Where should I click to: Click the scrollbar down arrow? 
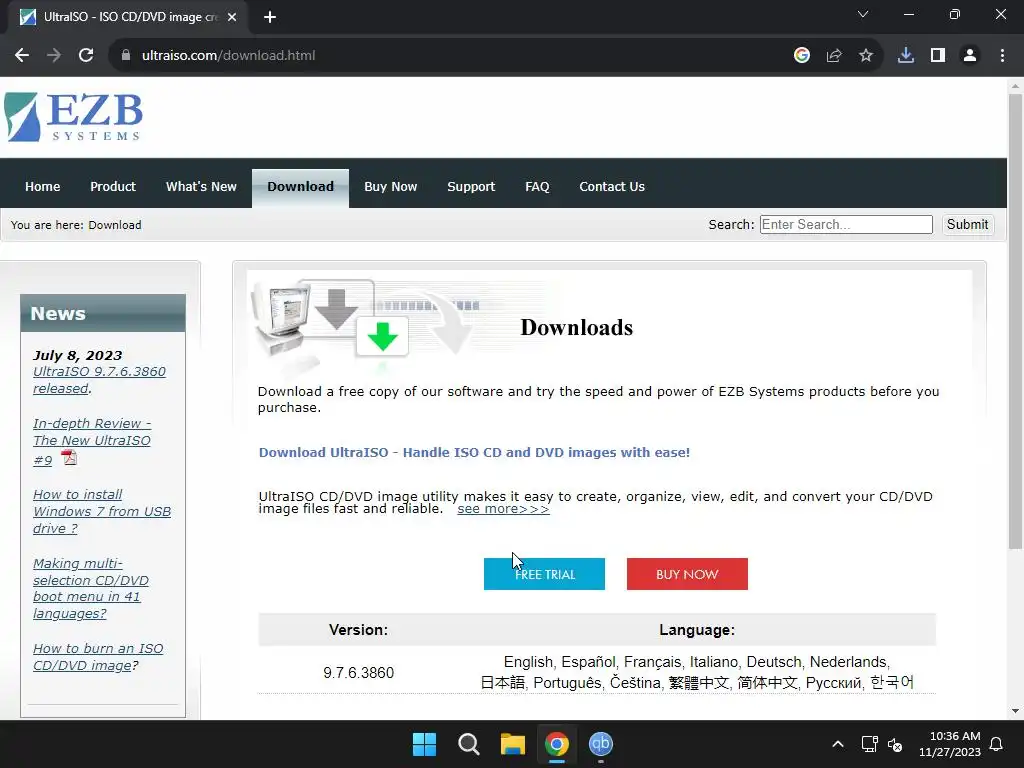pyautogui.click(x=1016, y=711)
